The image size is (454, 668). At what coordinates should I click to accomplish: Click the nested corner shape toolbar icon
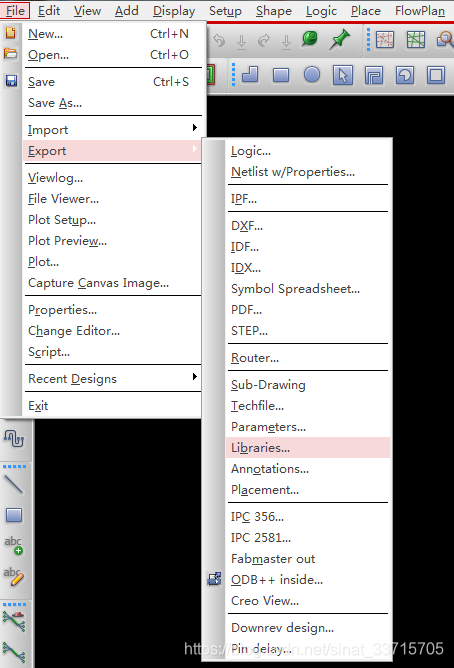[x=374, y=75]
